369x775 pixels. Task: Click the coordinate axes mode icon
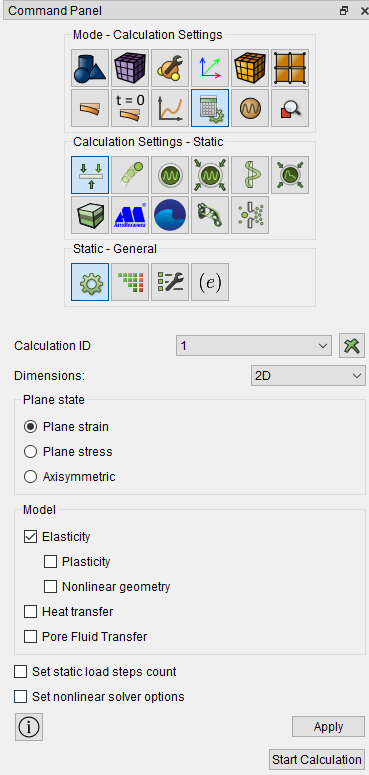point(210,68)
